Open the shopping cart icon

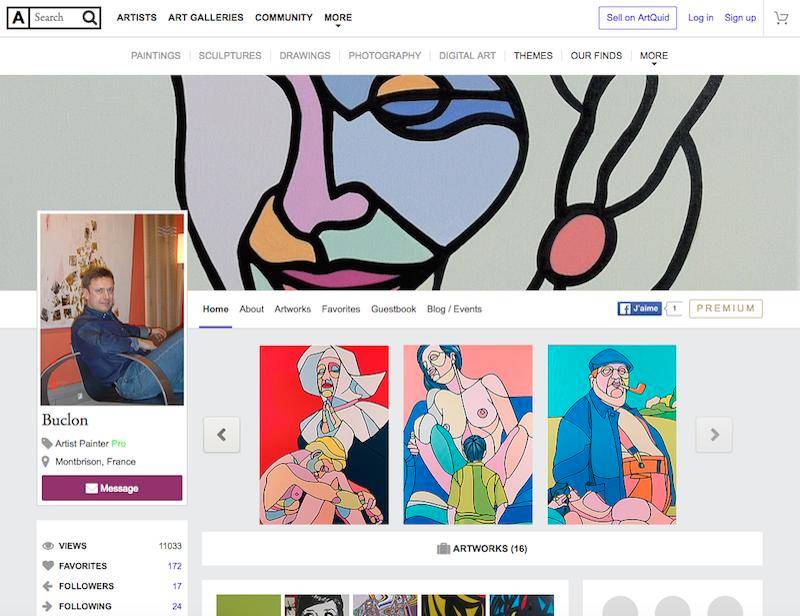pyautogui.click(x=781, y=18)
